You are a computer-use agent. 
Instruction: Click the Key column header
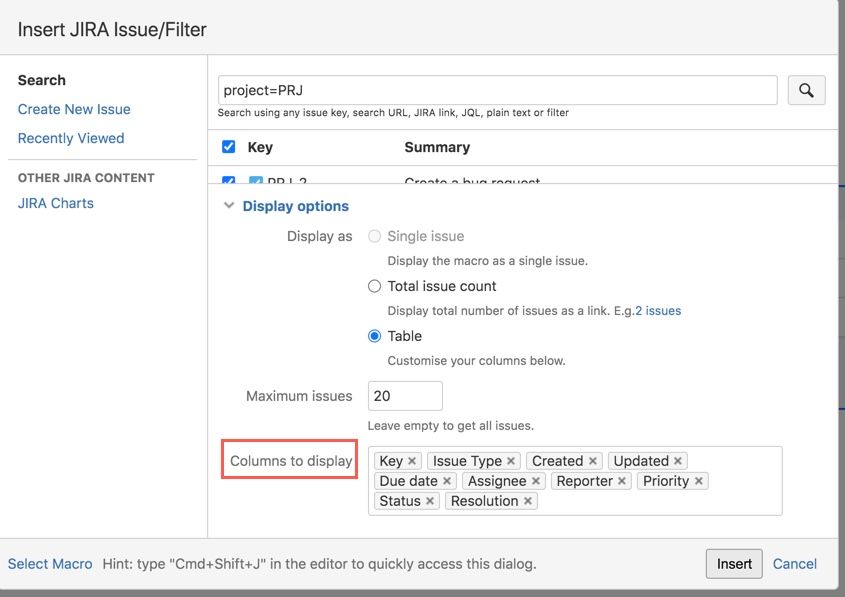point(260,147)
